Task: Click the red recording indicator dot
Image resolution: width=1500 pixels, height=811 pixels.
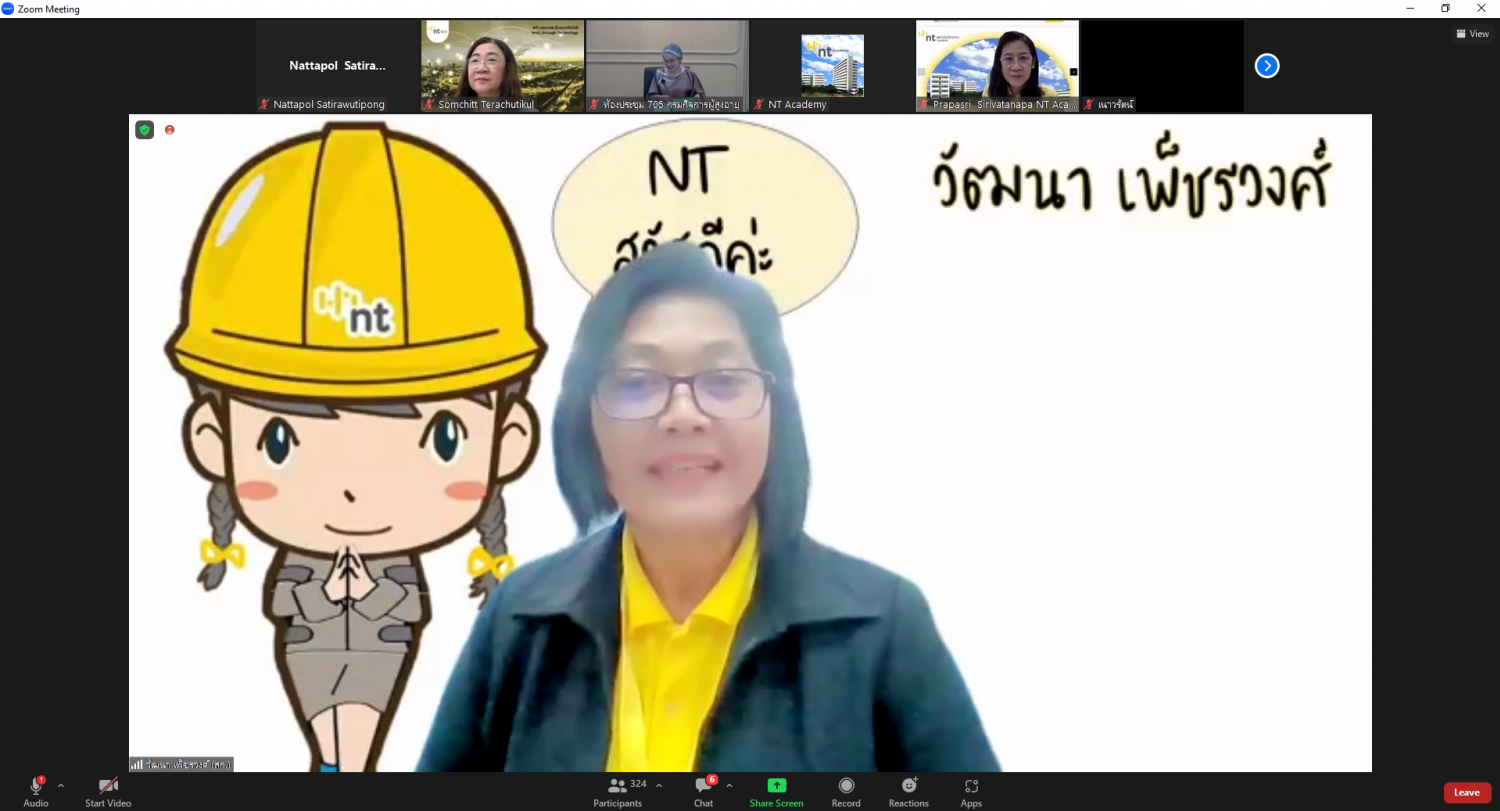Action: 169,130
